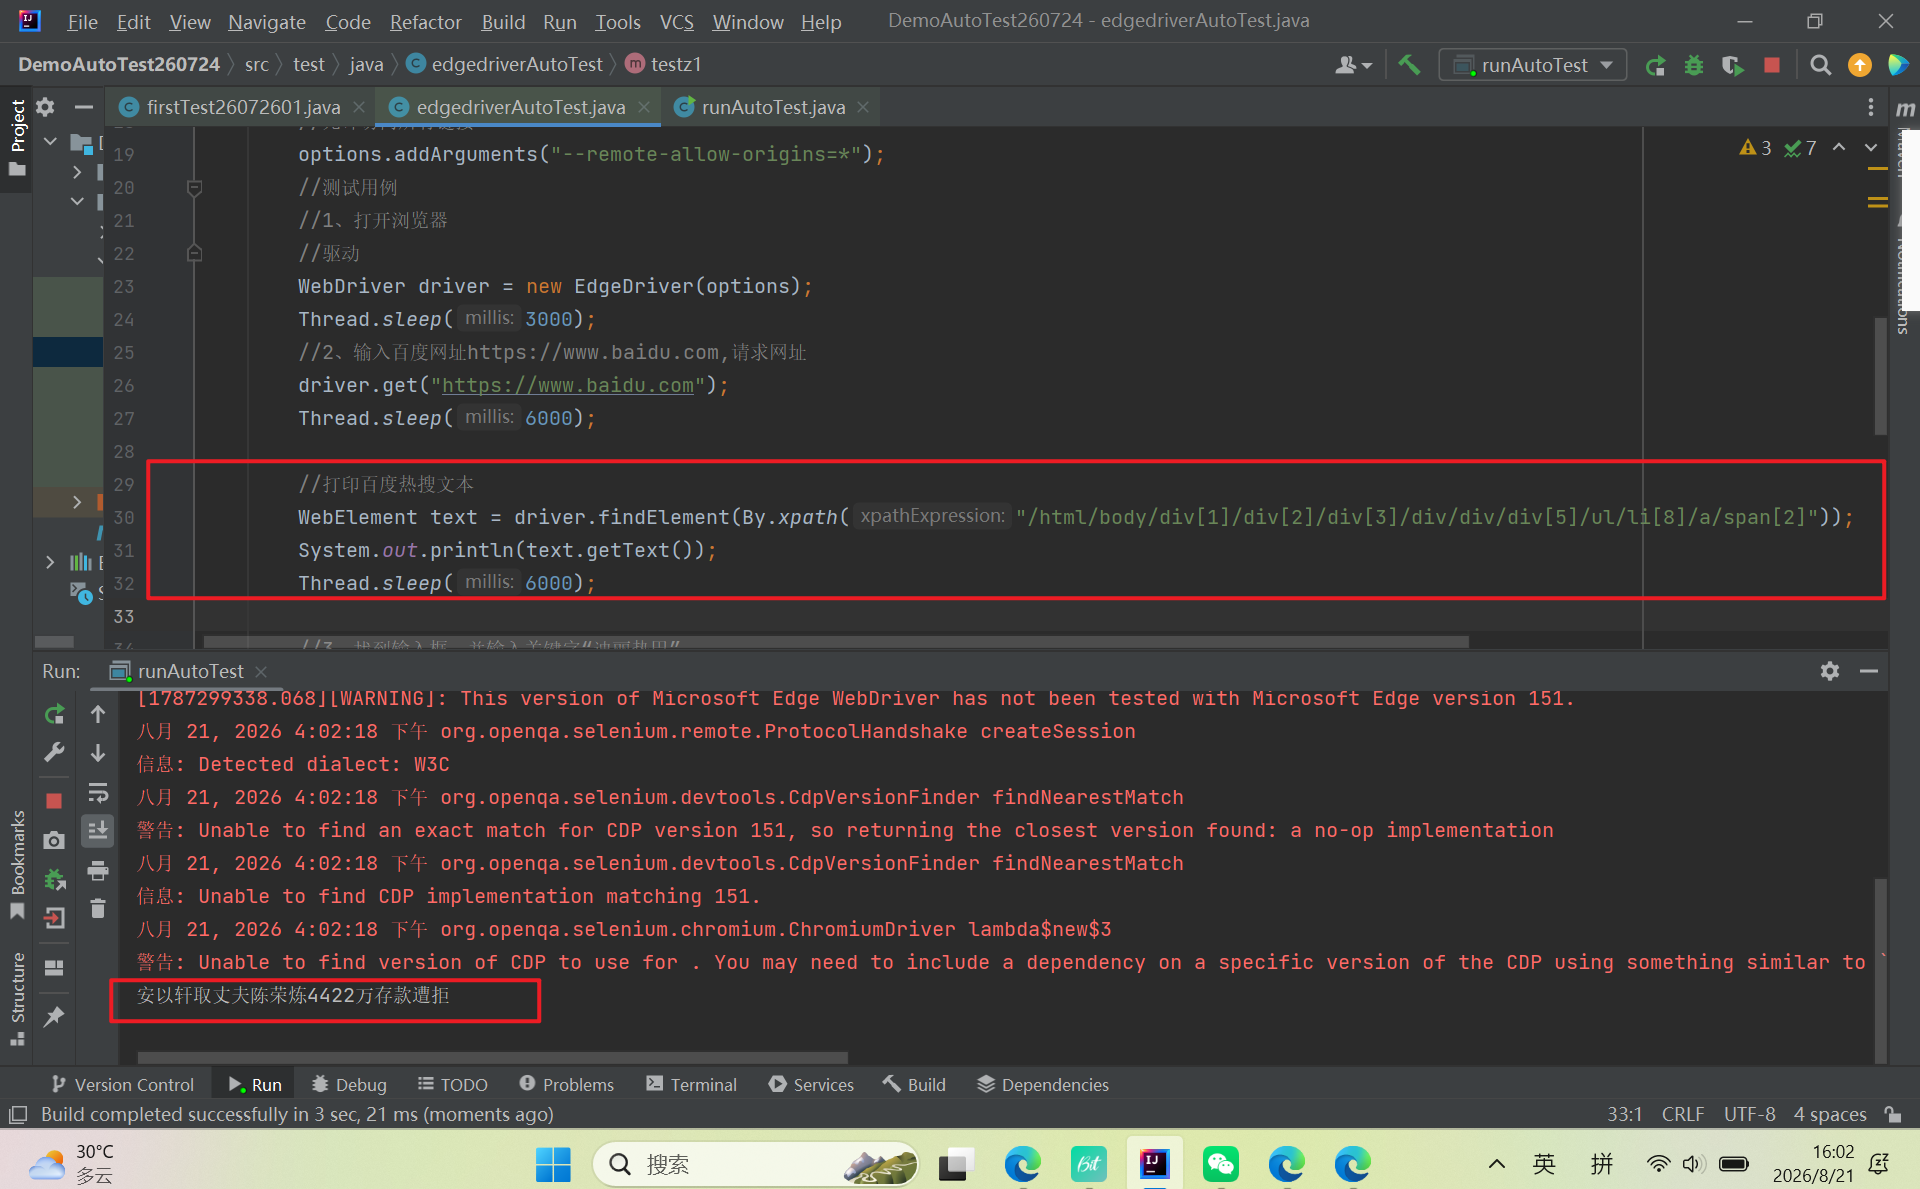Click camera Dump Threads icon
This screenshot has width=1920, height=1189.
click(54, 840)
